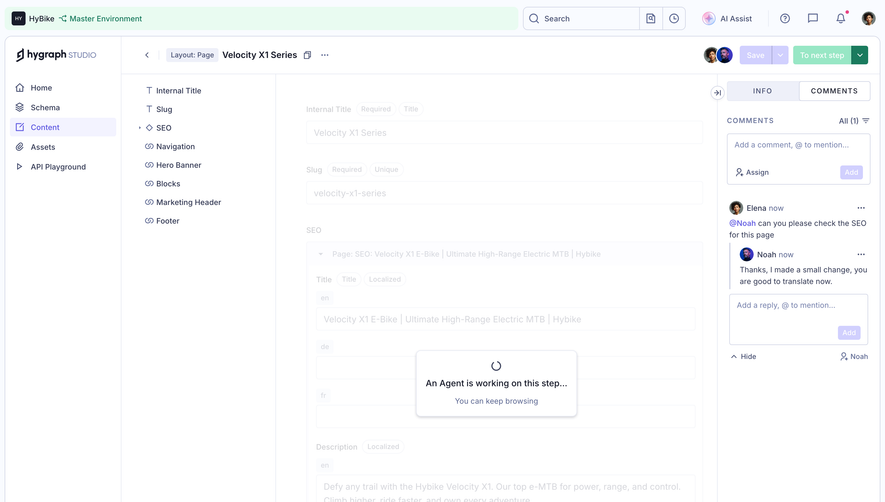Open the content search document icon
The image size is (885, 502).
click(651, 19)
